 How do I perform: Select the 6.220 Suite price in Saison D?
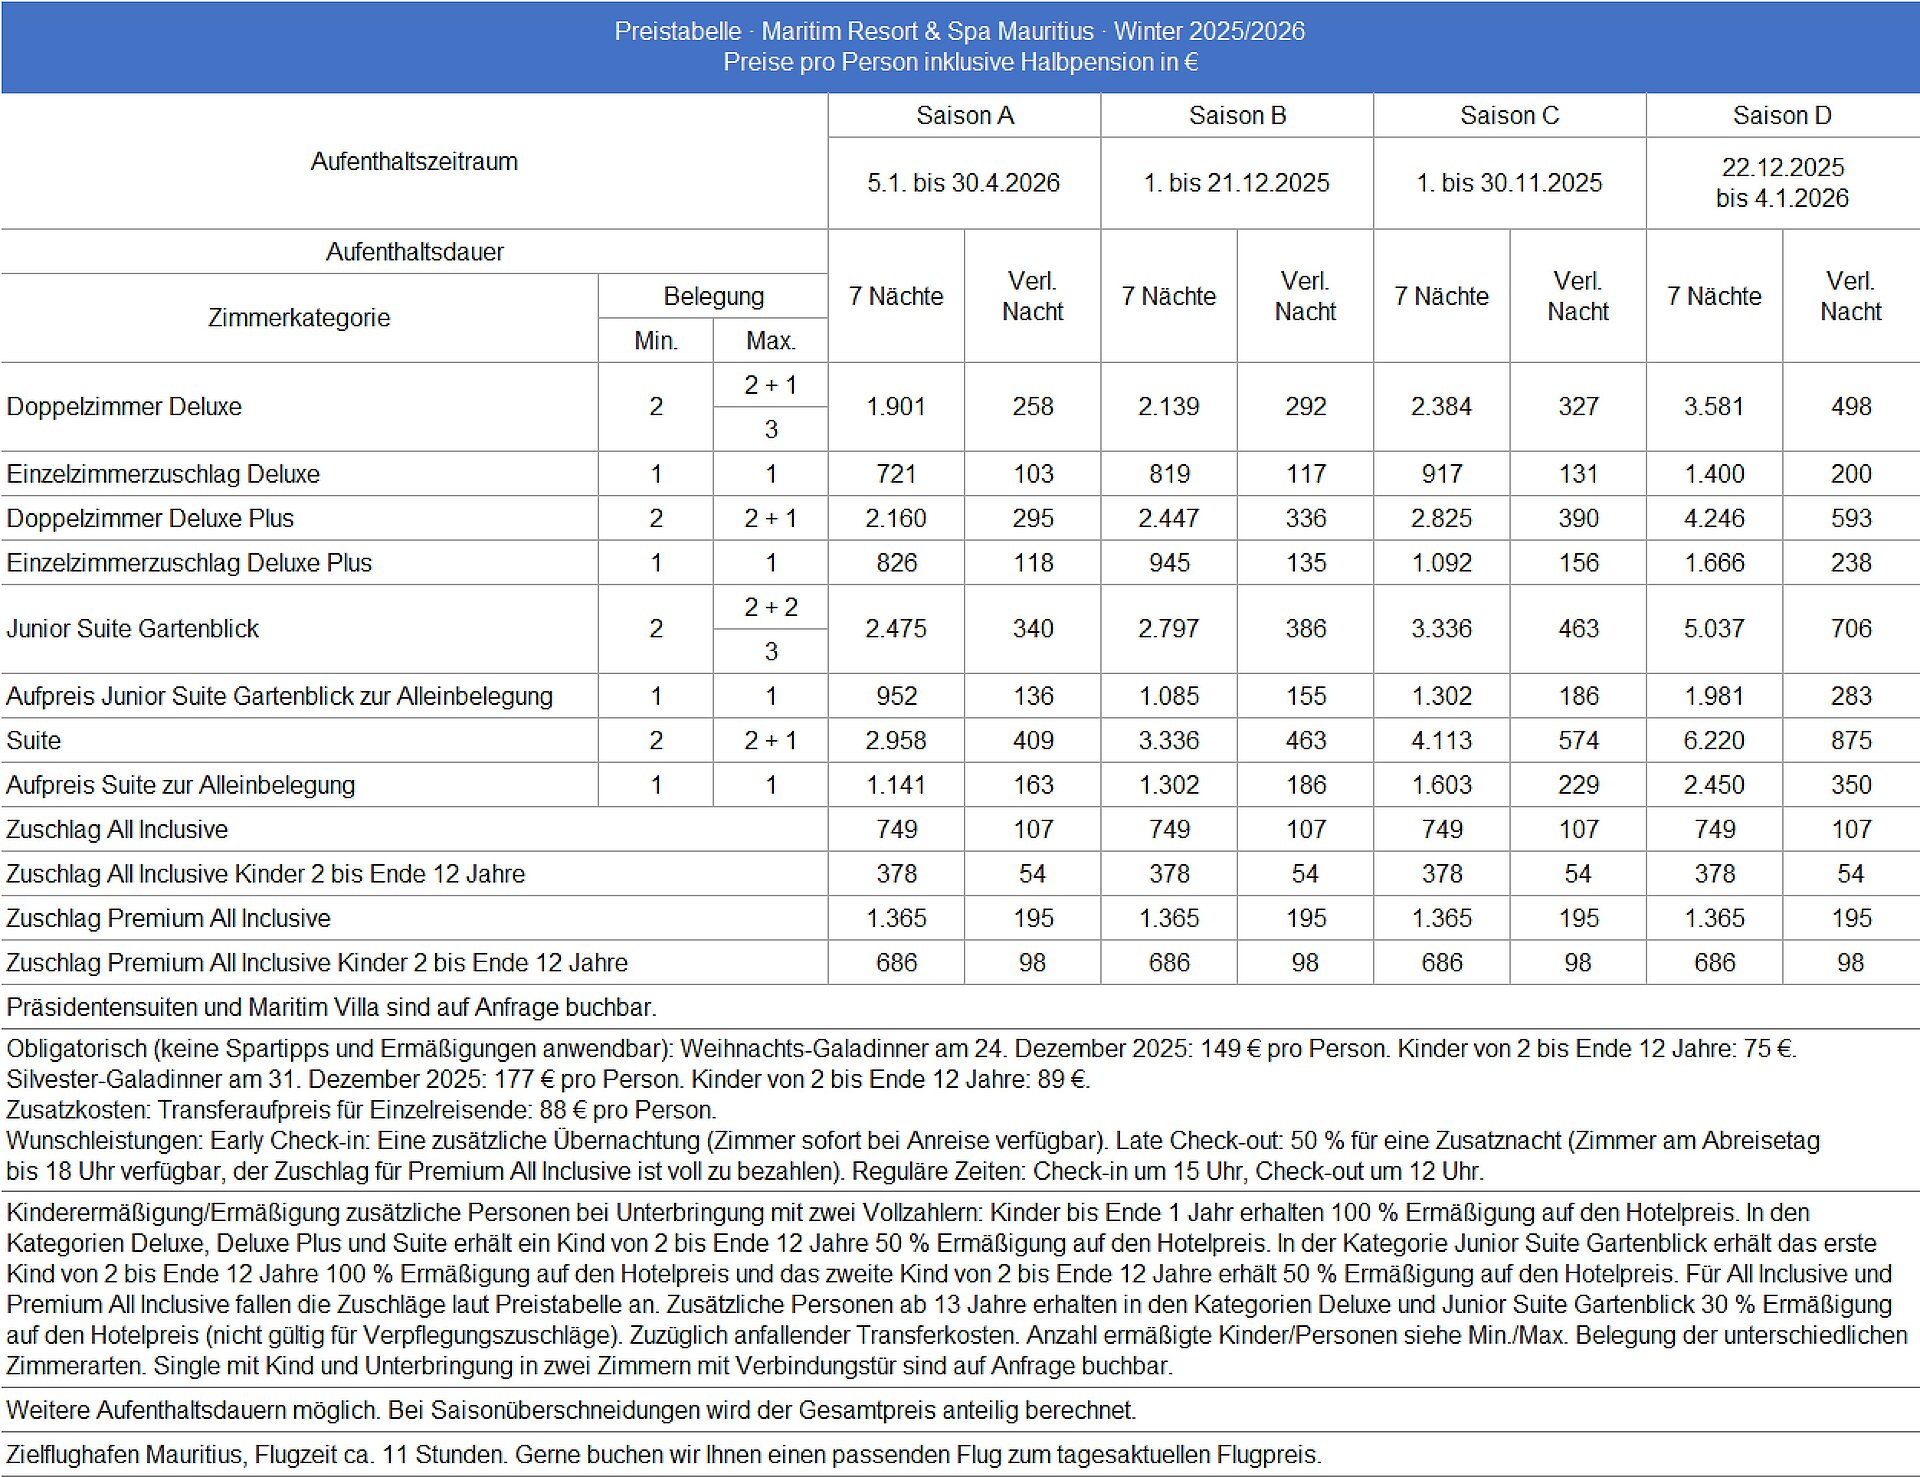tap(1714, 741)
